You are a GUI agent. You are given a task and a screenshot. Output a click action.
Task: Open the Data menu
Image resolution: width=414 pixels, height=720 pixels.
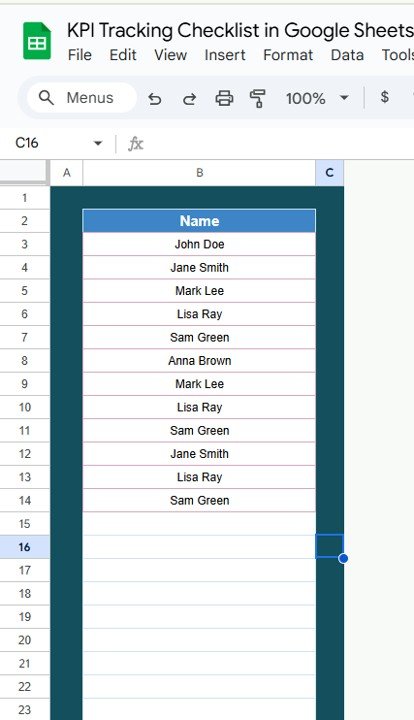(x=347, y=55)
